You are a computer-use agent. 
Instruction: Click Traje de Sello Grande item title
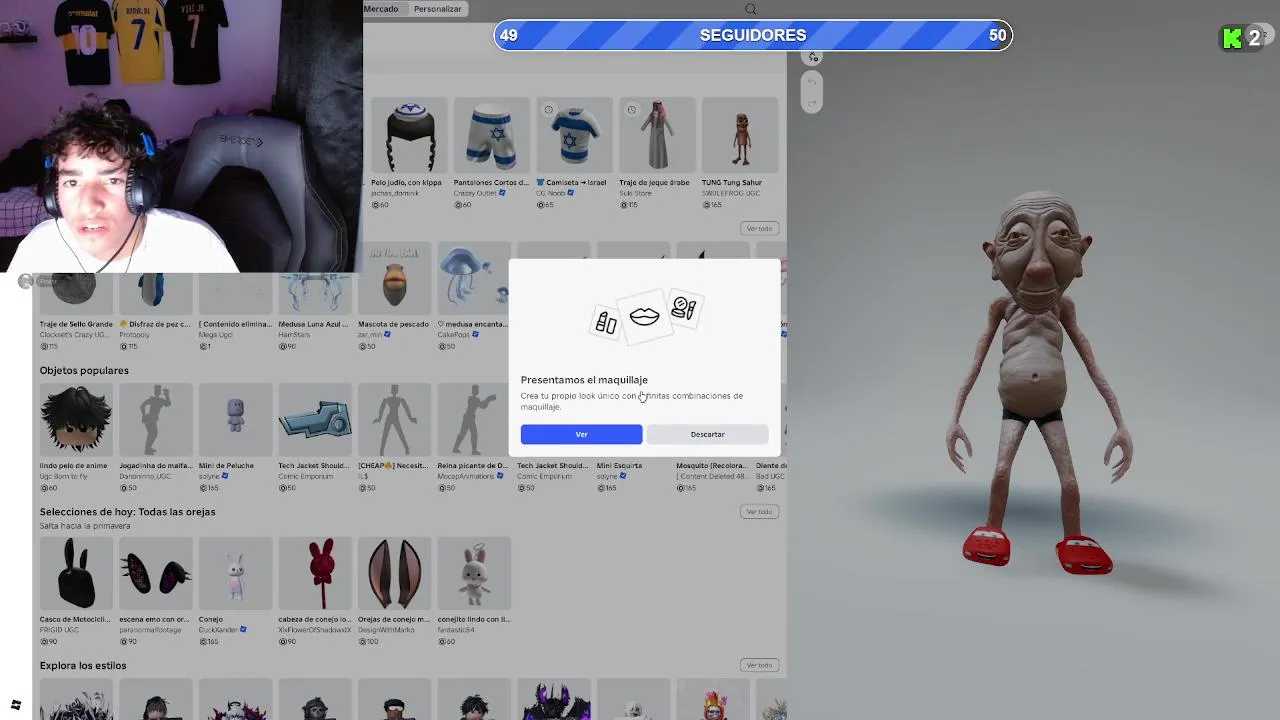(76, 324)
